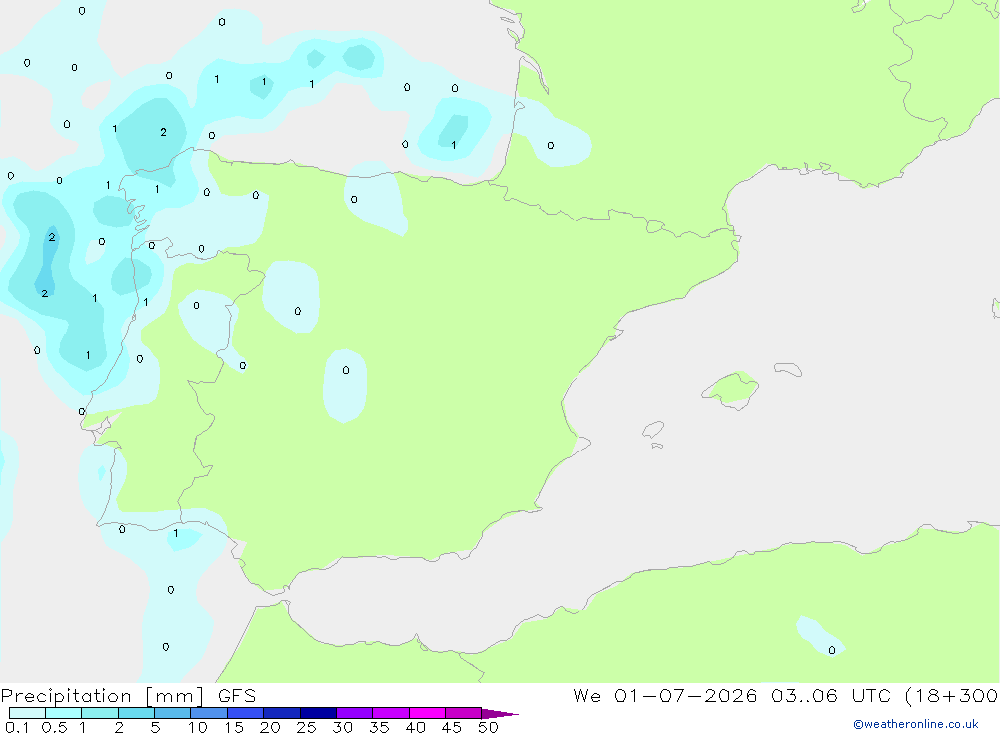
Task: Click the 0.1–0.5 mm legend color swatch
Action: coord(27,713)
